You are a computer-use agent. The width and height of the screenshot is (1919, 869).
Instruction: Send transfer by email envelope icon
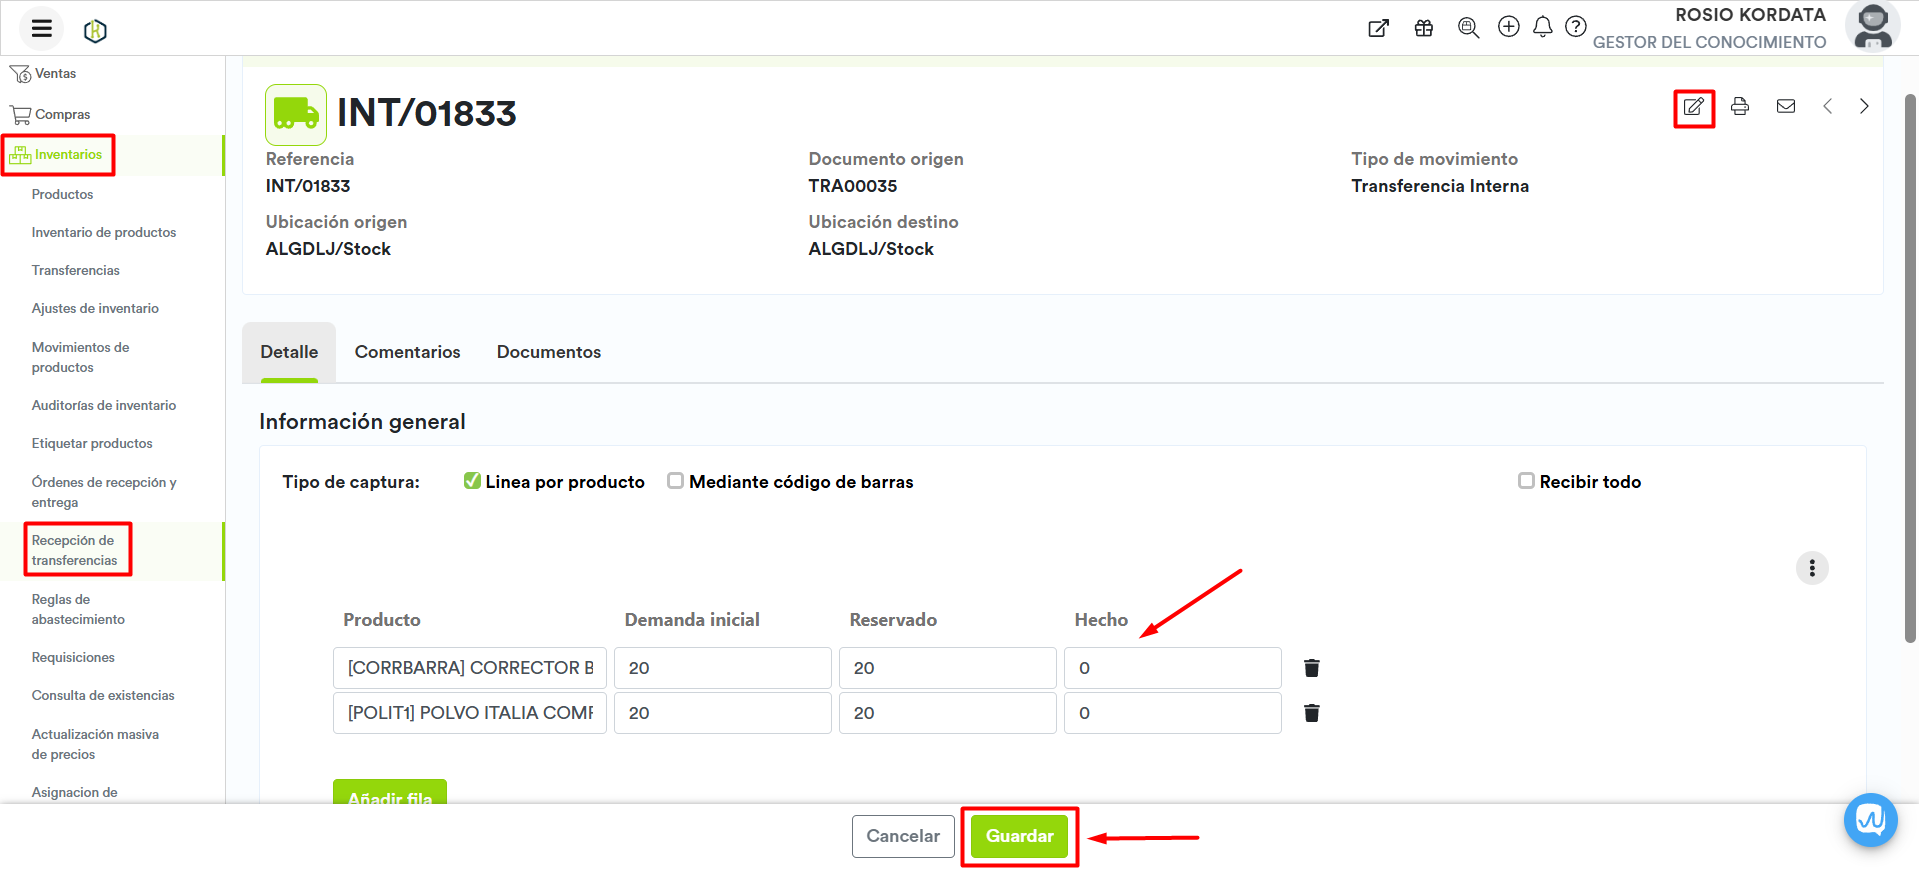click(1786, 107)
